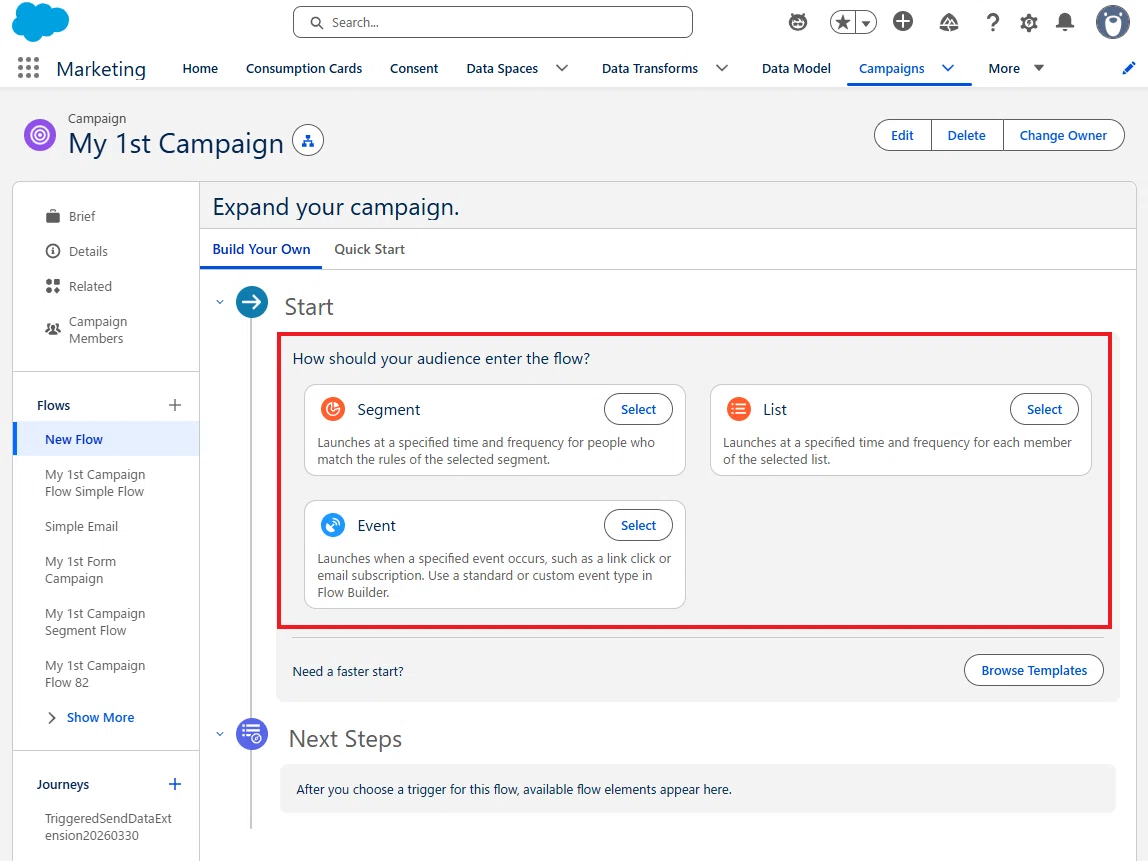Open the Trailhead guidance icon
1148x861 pixels.
[949, 23]
